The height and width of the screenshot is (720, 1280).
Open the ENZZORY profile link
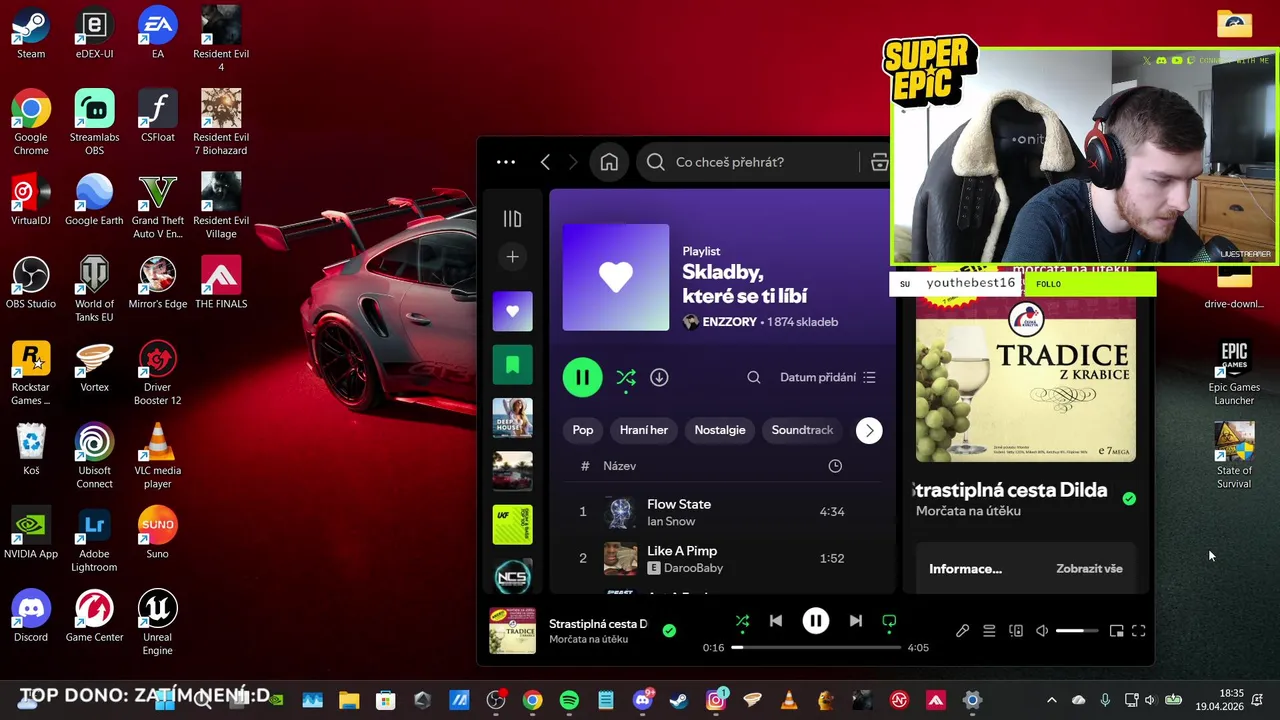pyautogui.click(x=729, y=322)
